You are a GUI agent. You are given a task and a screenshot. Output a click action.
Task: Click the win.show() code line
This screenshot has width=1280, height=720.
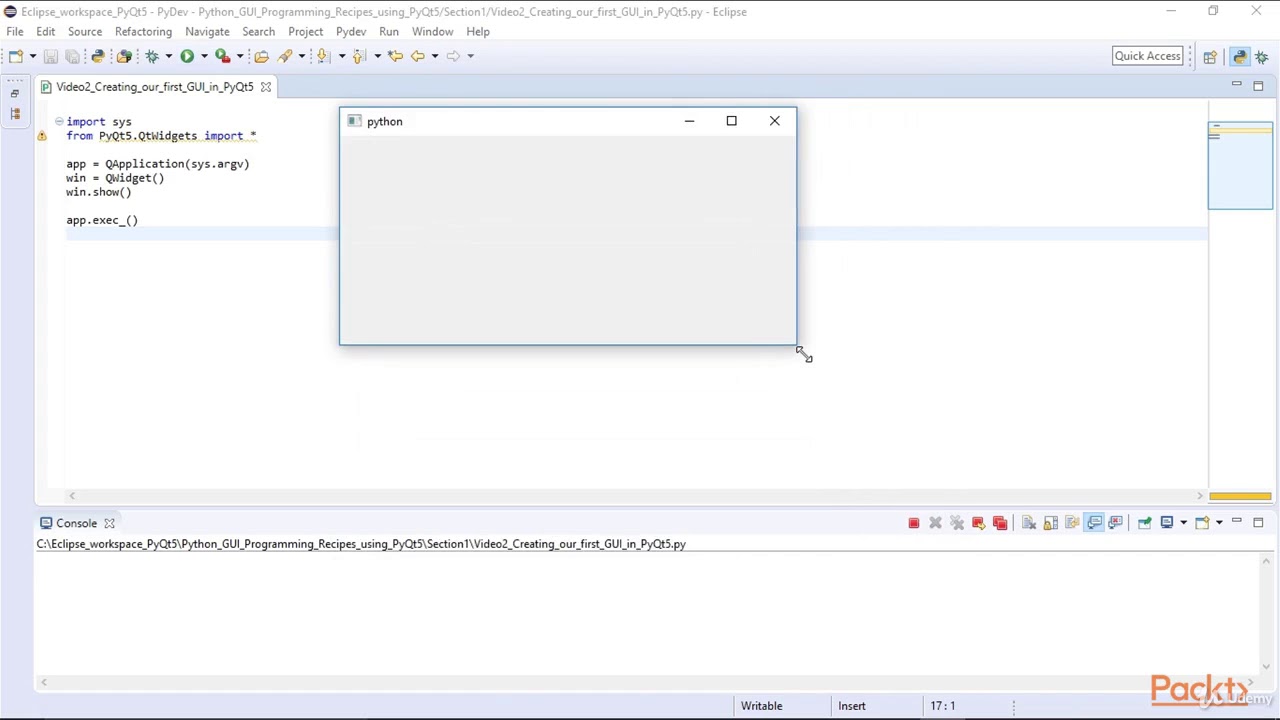point(98,192)
